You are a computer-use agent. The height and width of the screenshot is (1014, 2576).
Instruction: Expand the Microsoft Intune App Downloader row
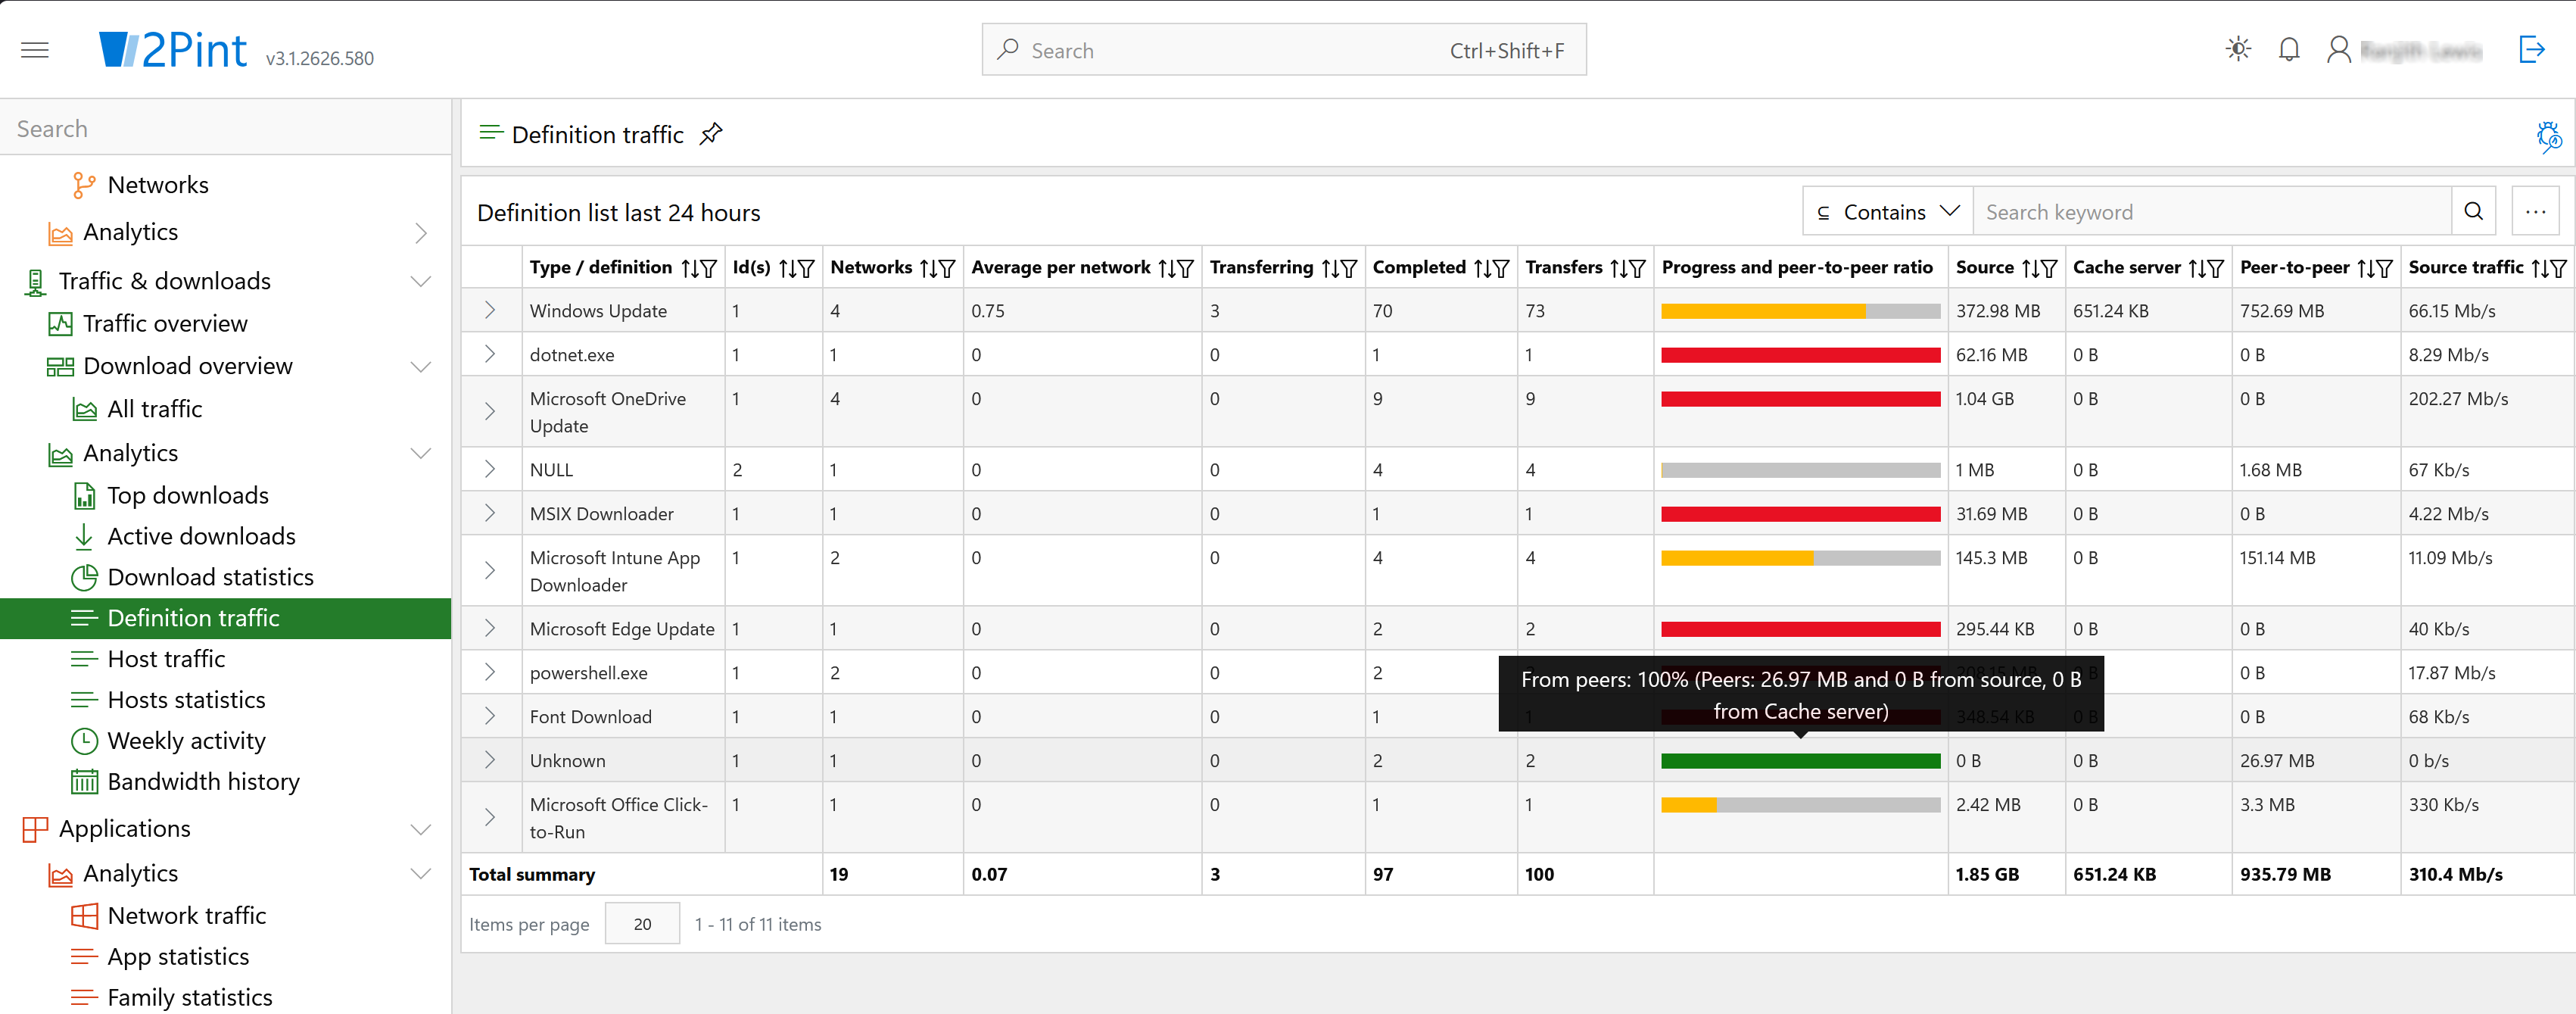click(490, 571)
